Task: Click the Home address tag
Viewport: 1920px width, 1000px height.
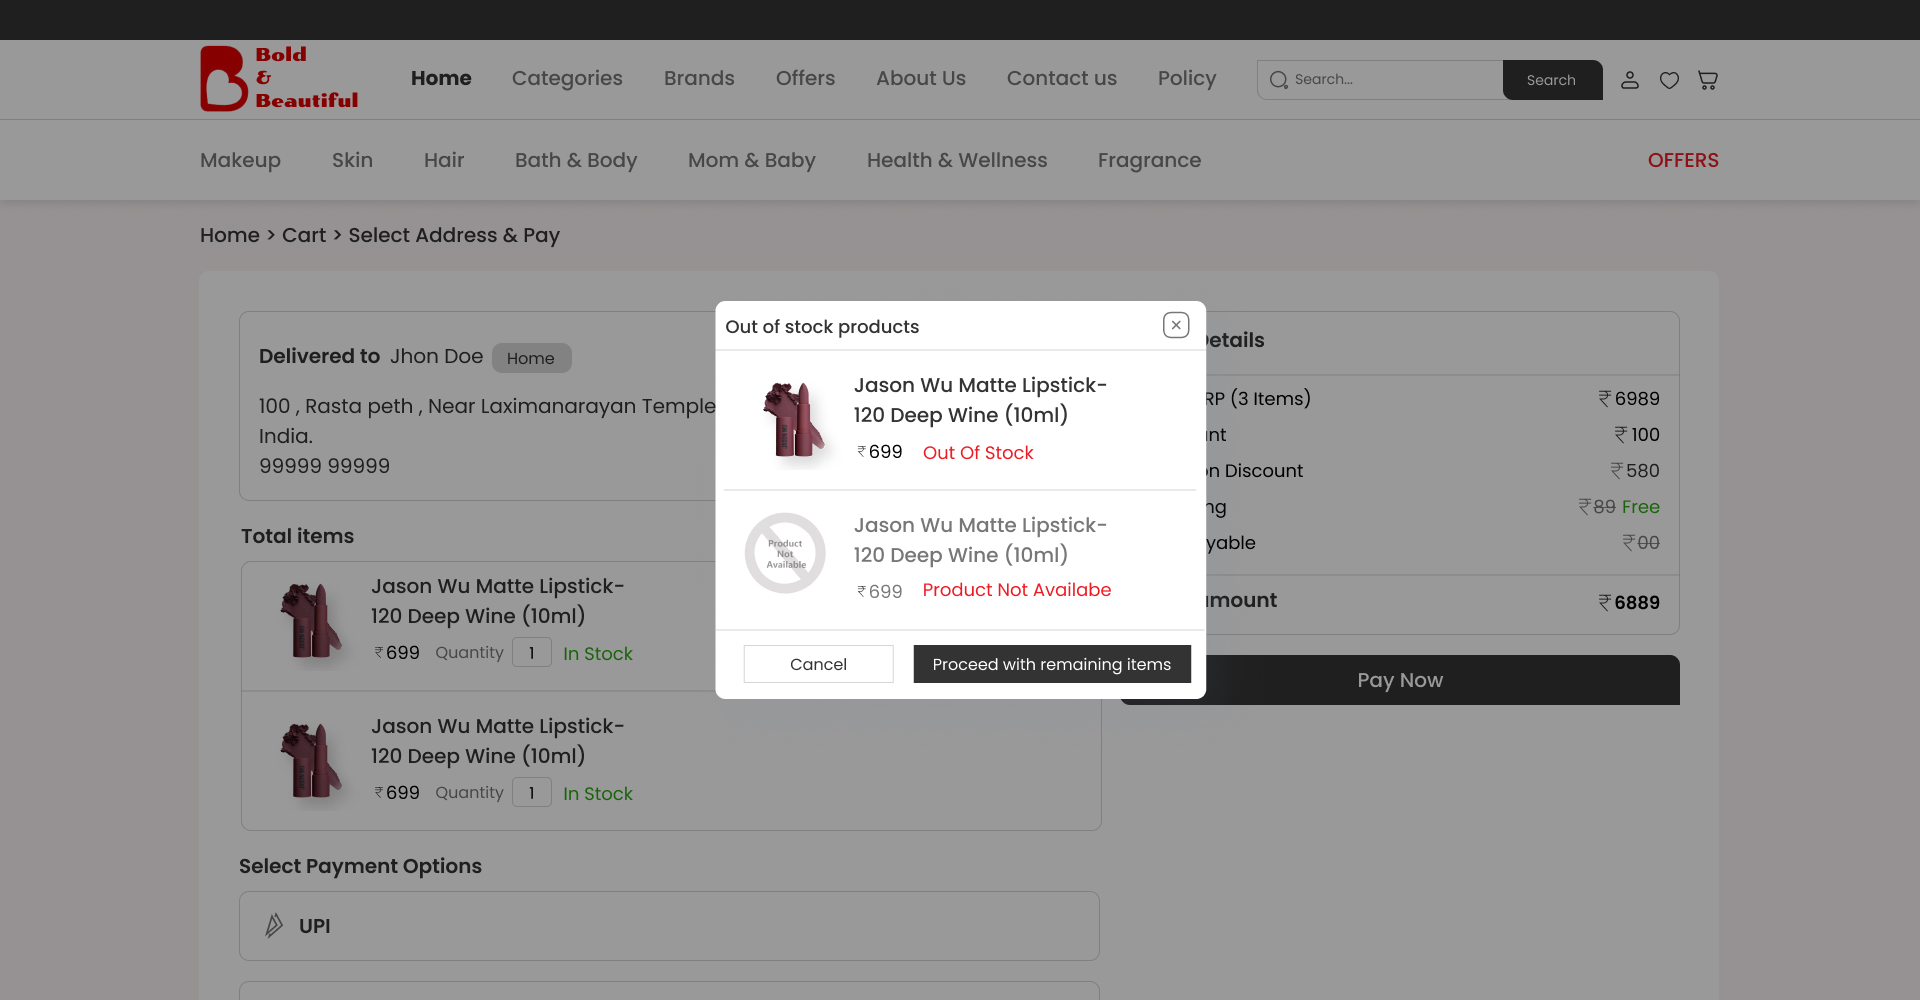Action: click(531, 358)
